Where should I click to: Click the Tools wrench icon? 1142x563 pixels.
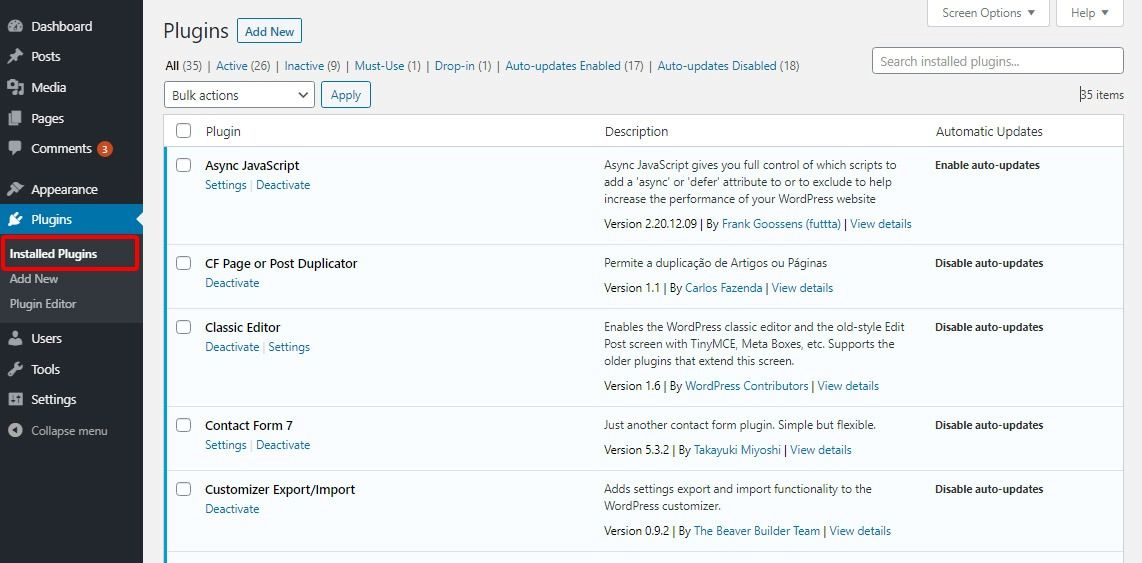15,369
